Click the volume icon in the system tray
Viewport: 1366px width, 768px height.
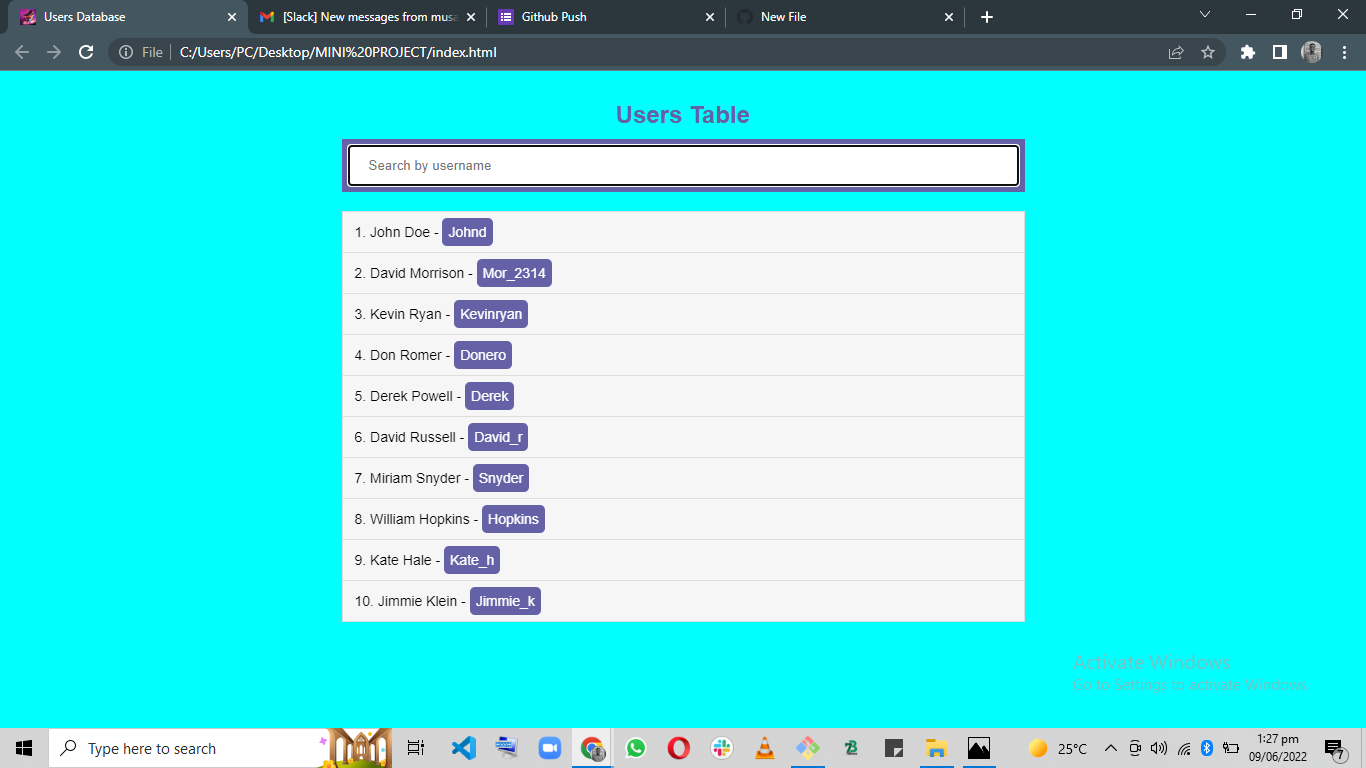click(1160, 747)
